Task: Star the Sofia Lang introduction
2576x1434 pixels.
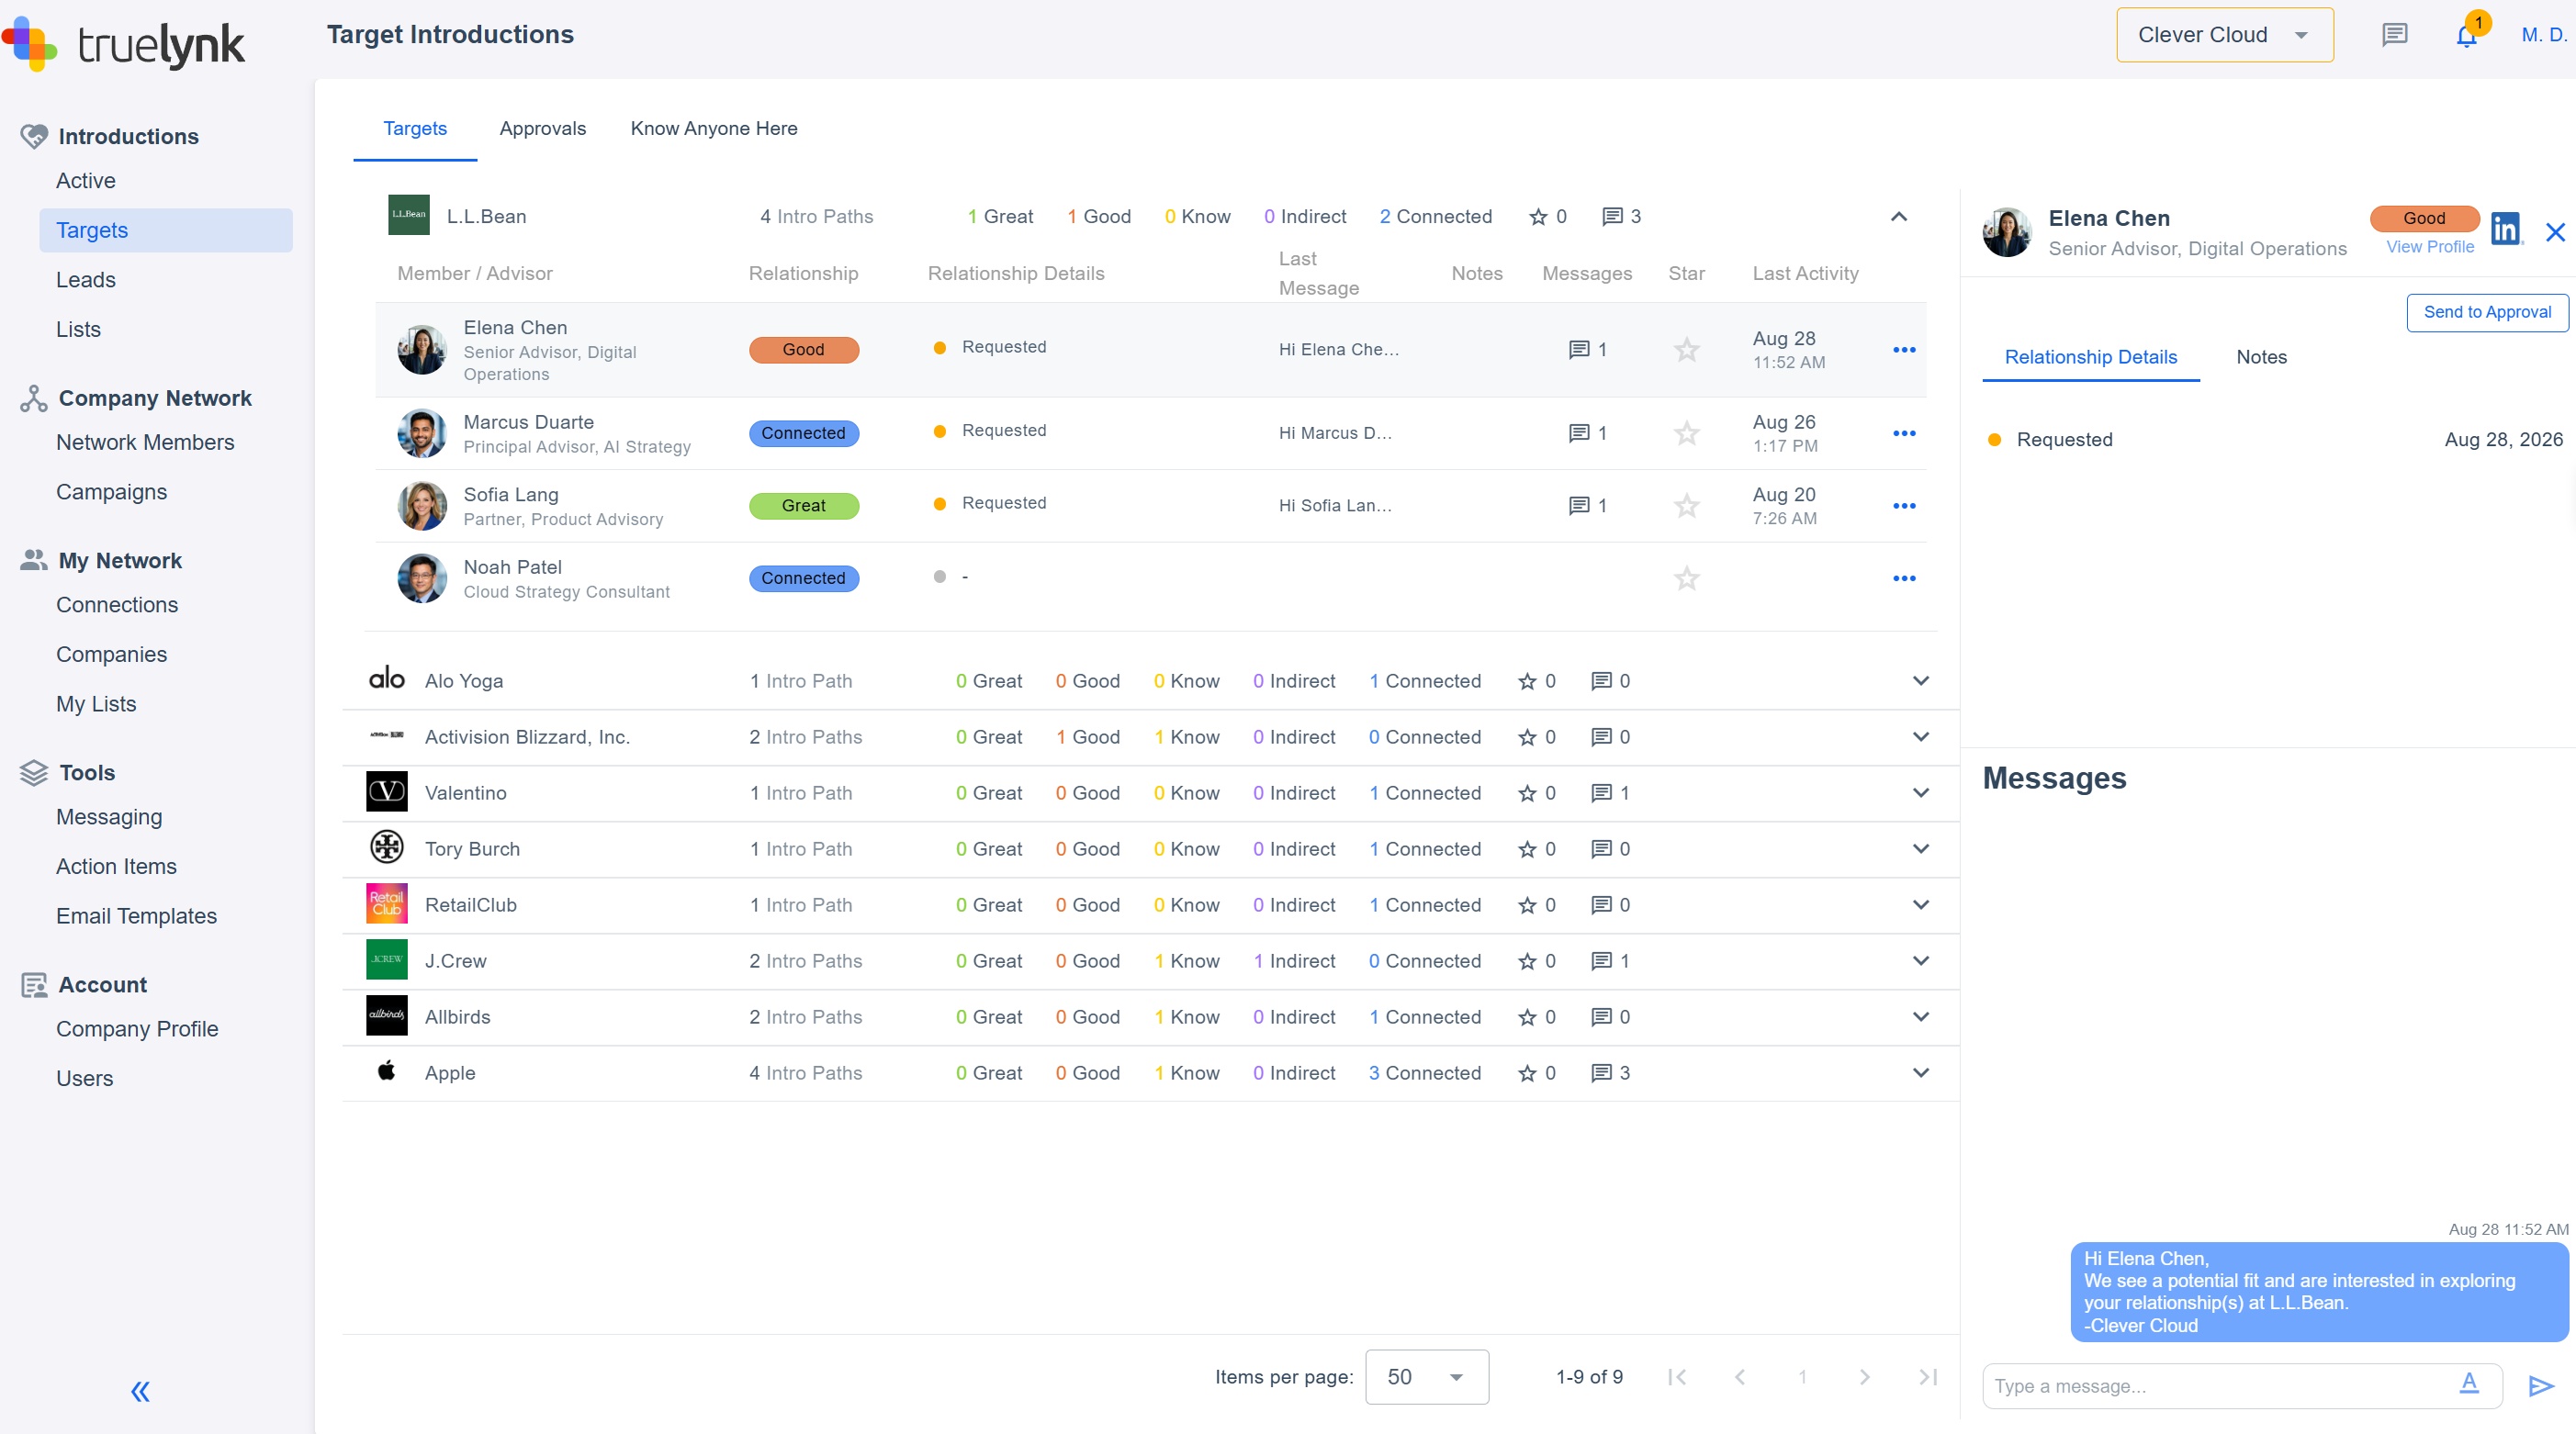Action: pos(1687,506)
